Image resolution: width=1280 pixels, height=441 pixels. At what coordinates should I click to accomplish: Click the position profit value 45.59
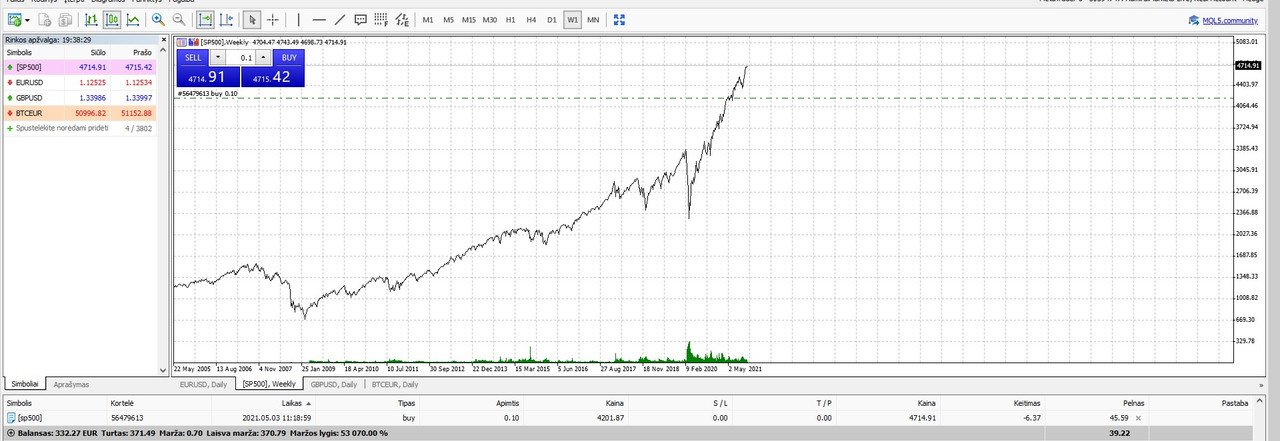1120,417
